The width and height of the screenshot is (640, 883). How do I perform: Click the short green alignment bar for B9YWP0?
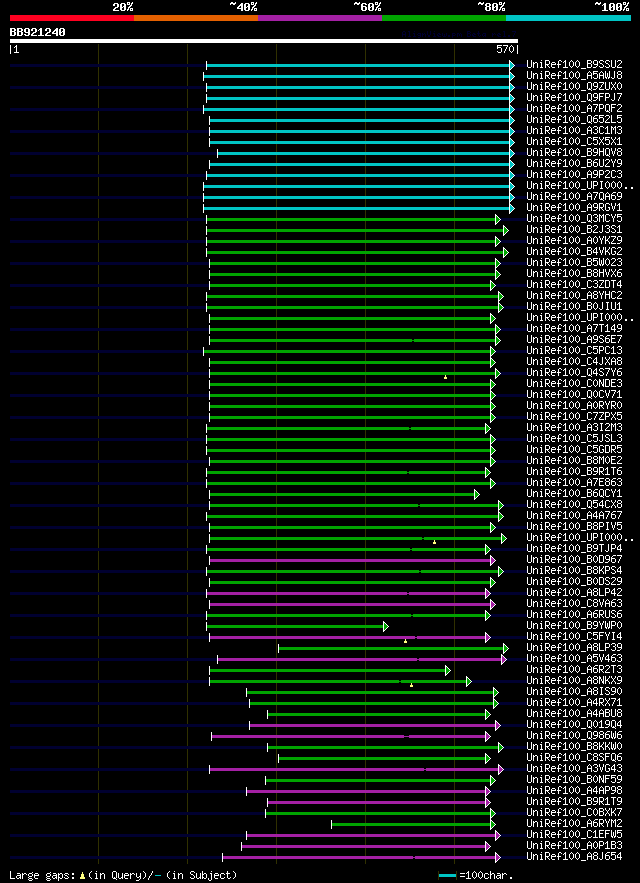[x=295, y=626]
